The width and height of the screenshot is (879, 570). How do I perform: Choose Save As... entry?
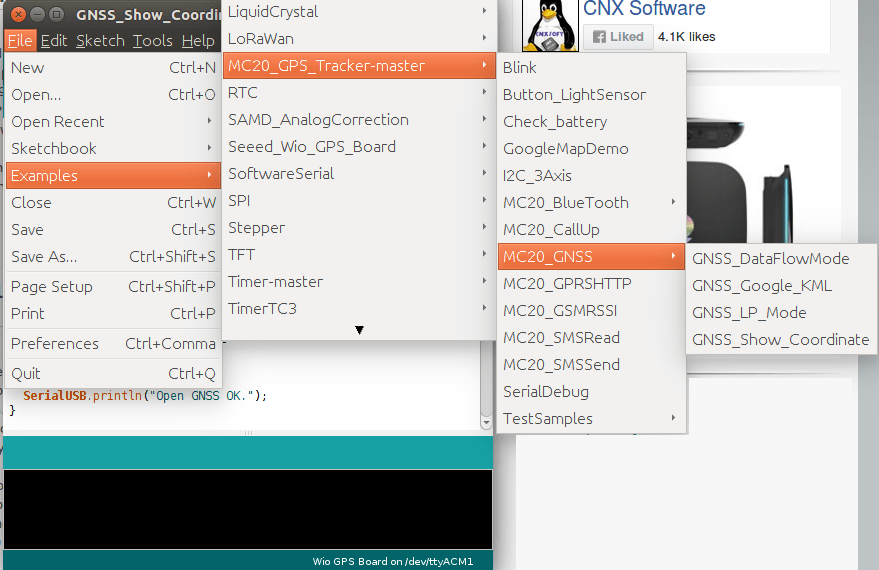113,256
